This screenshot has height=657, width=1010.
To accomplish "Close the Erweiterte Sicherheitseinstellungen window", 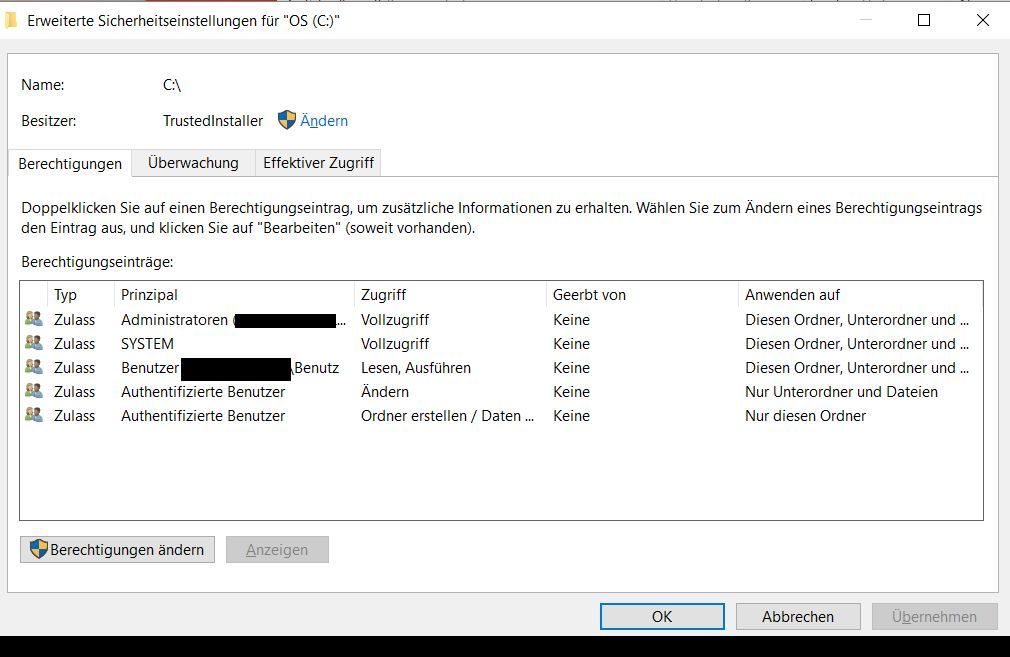I will pos(983,20).
